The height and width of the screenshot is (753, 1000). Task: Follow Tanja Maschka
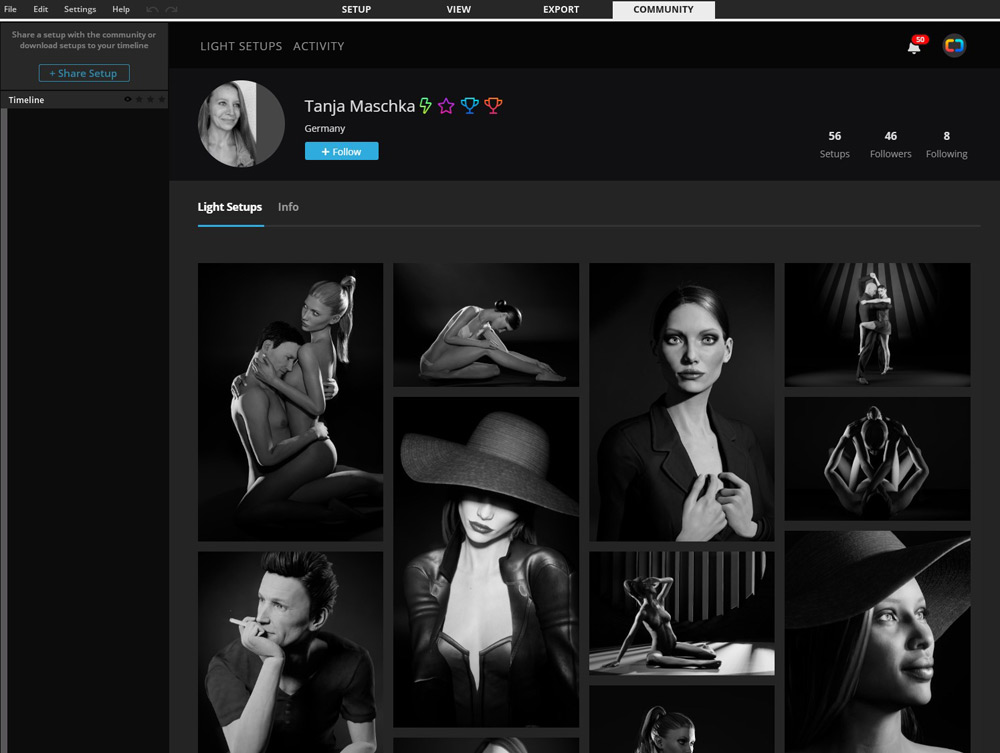(x=341, y=151)
